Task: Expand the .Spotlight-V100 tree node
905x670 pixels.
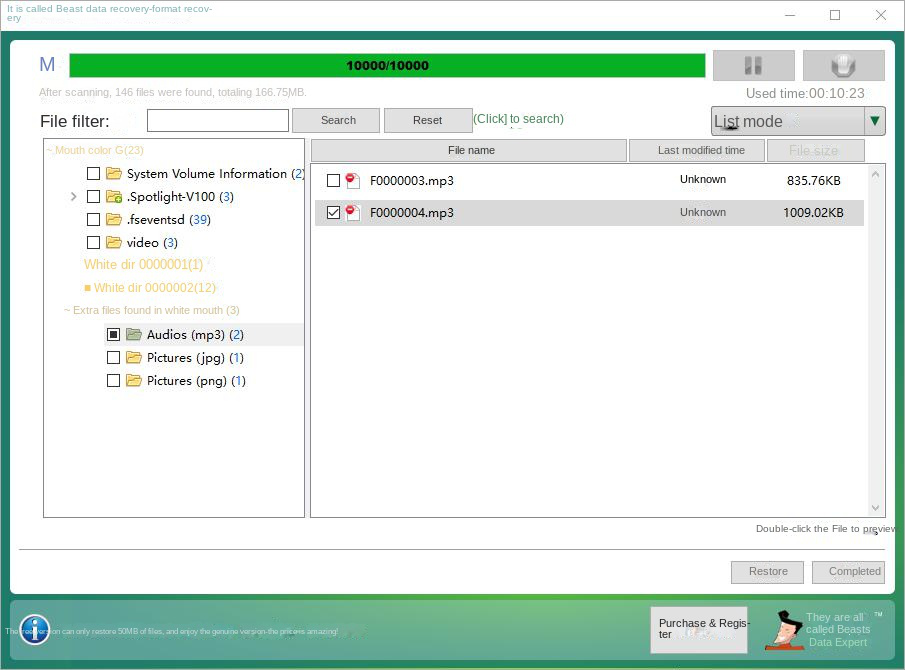Action: 72,196
